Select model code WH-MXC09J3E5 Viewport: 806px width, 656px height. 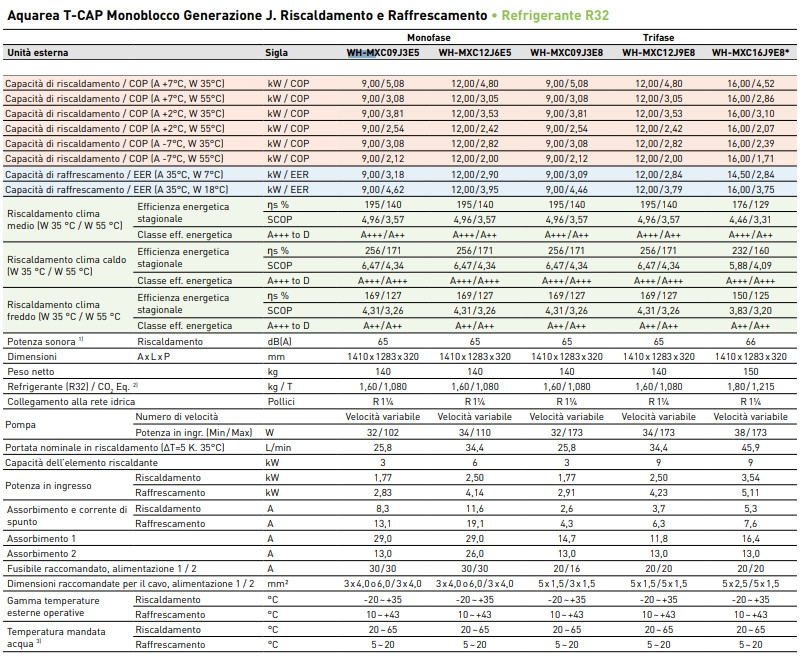(x=383, y=52)
